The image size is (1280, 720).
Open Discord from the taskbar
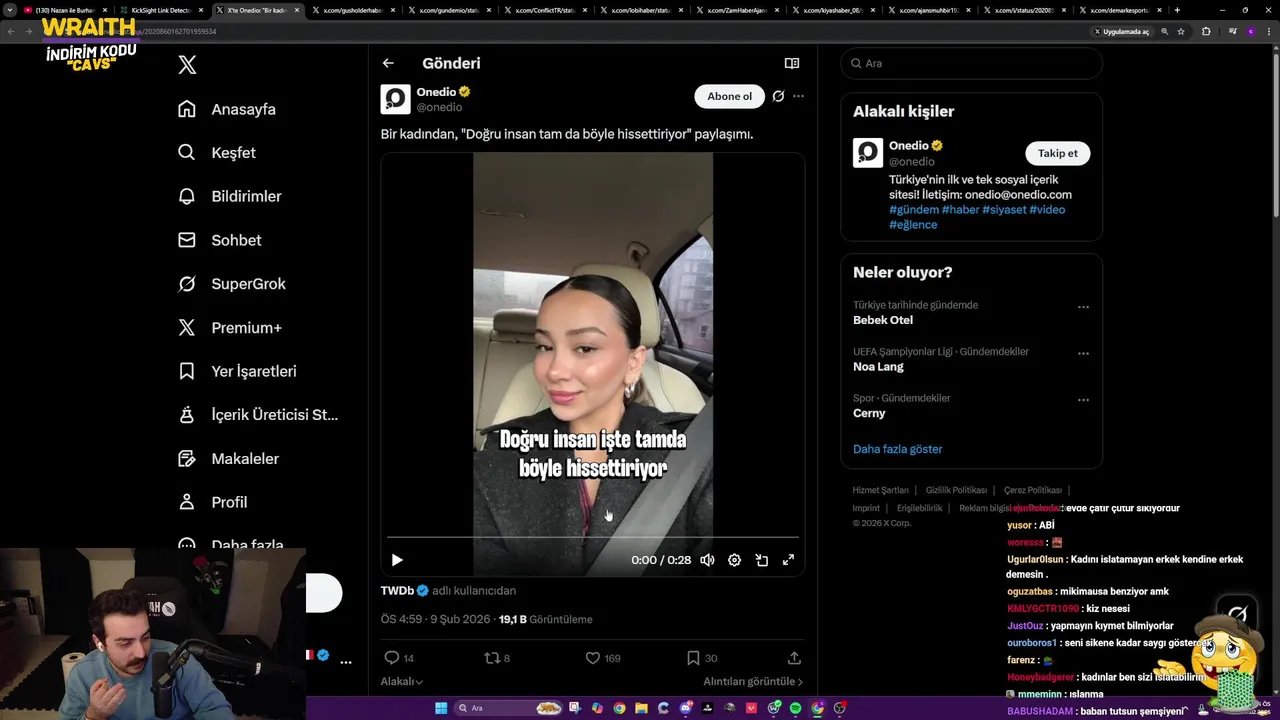(685, 708)
